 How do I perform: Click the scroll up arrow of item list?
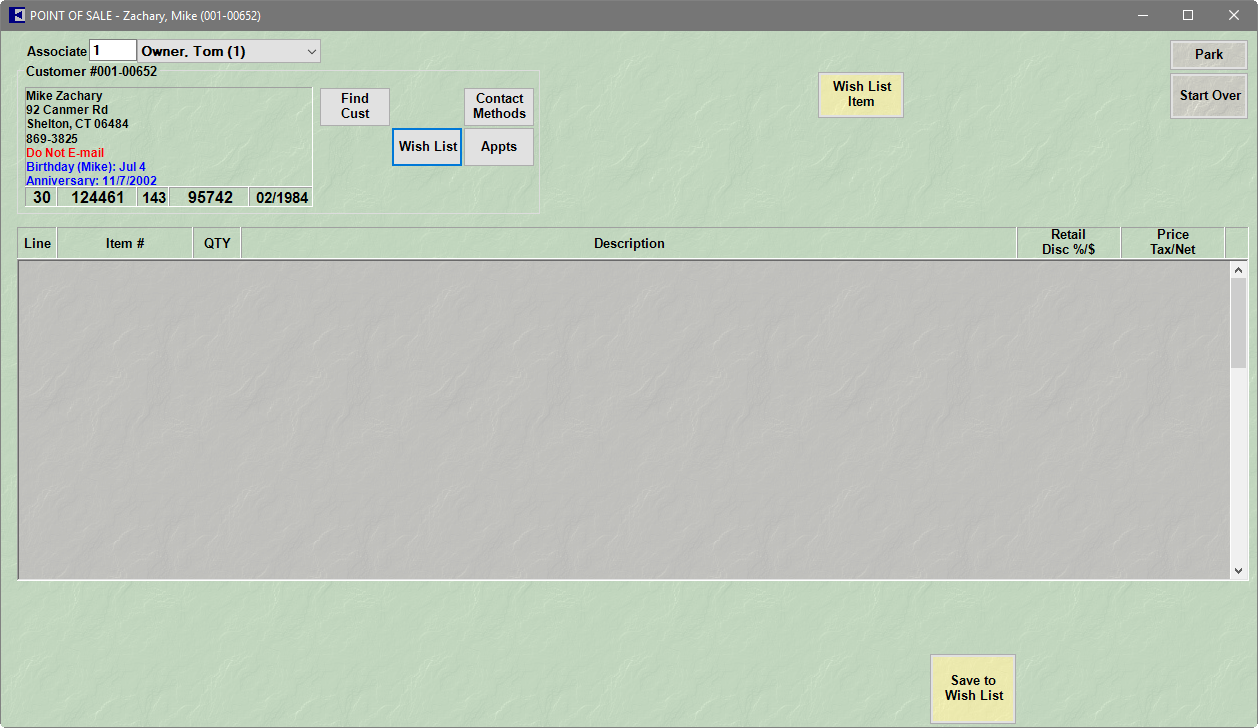click(1238, 270)
